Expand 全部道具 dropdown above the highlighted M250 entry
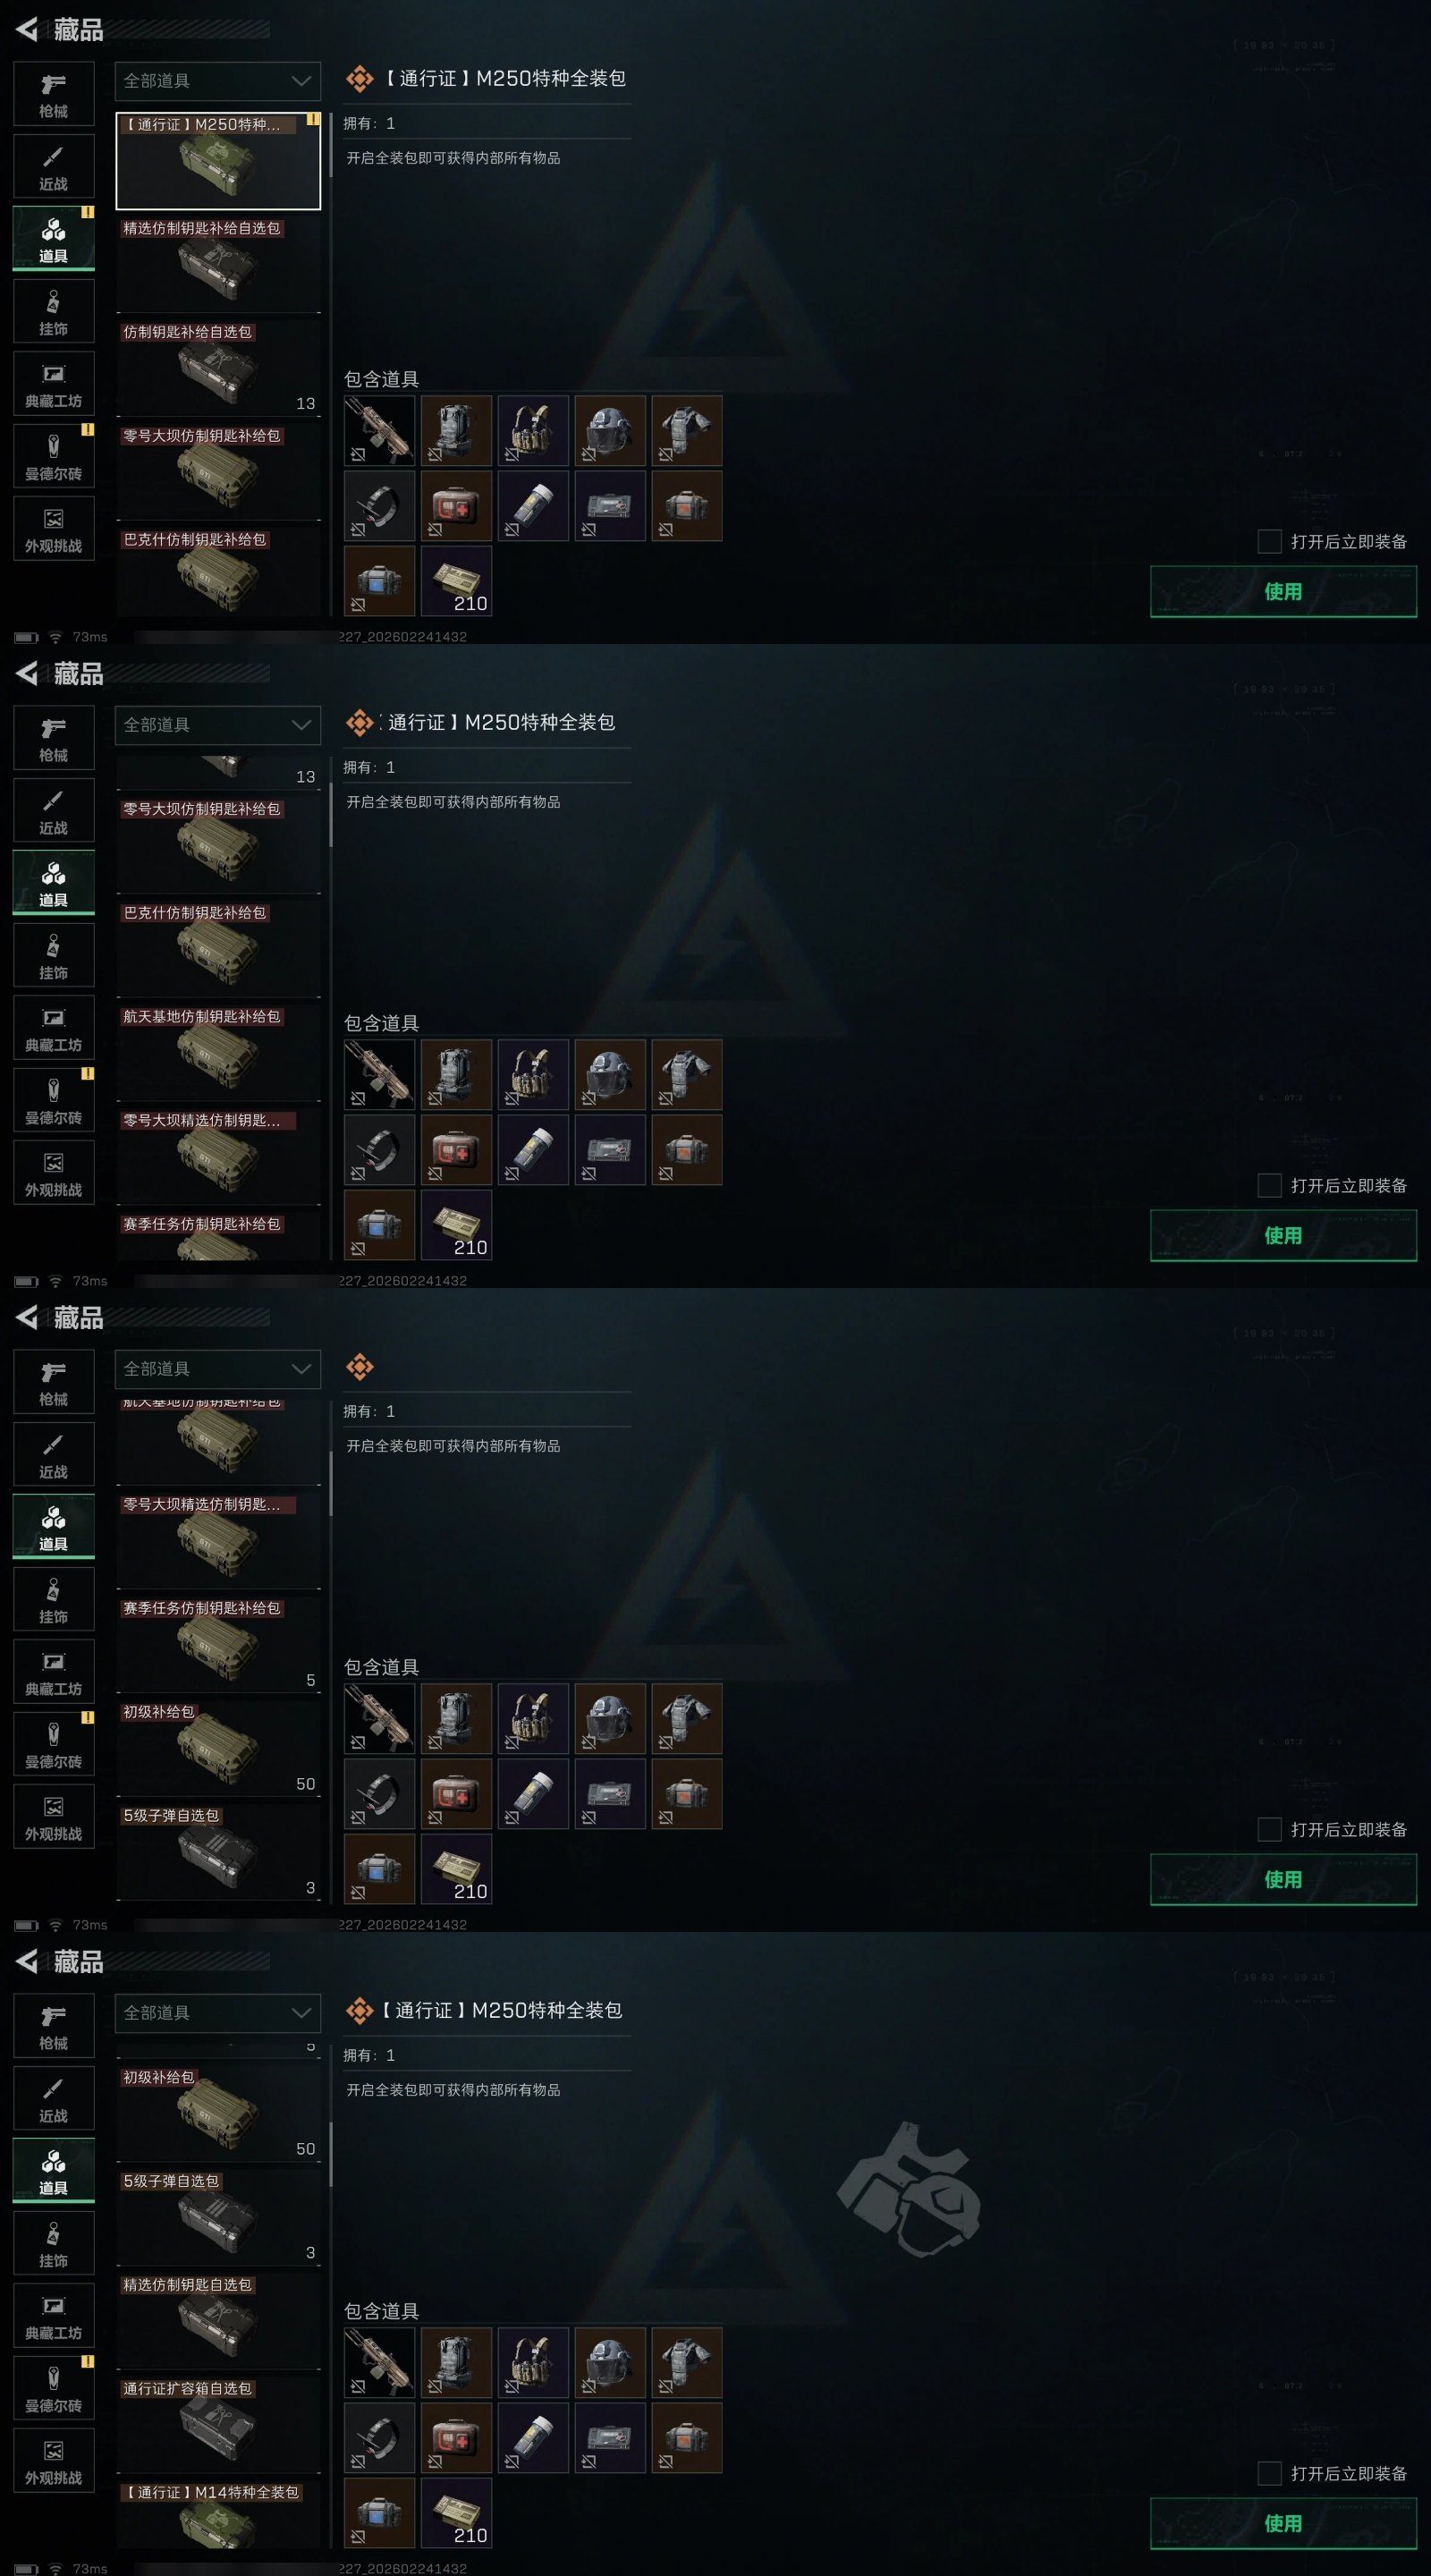 tap(218, 81)
